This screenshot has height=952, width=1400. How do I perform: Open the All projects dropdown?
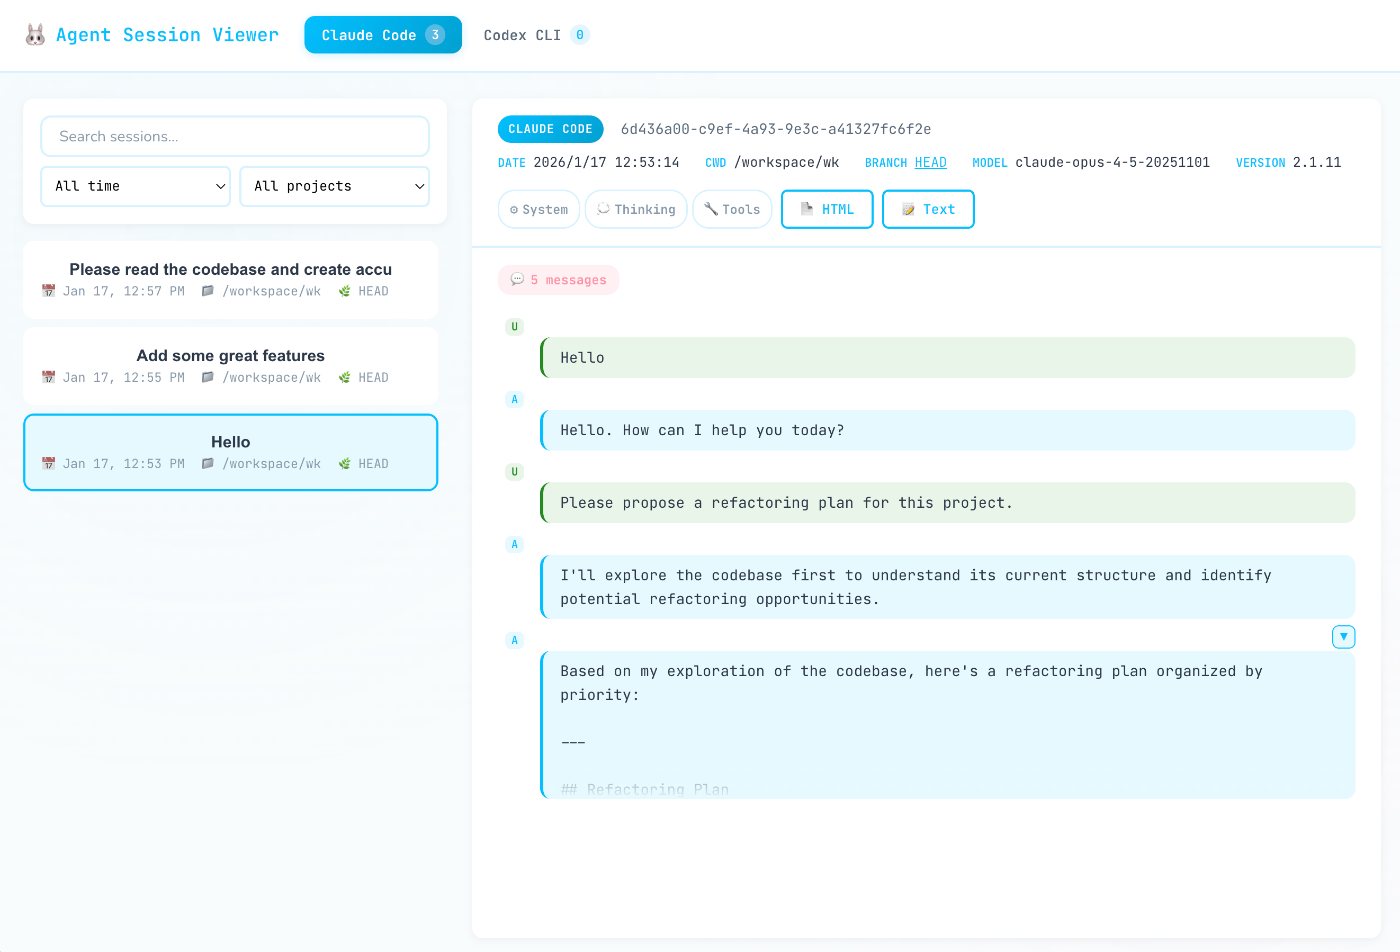click(x=335, y=186)
